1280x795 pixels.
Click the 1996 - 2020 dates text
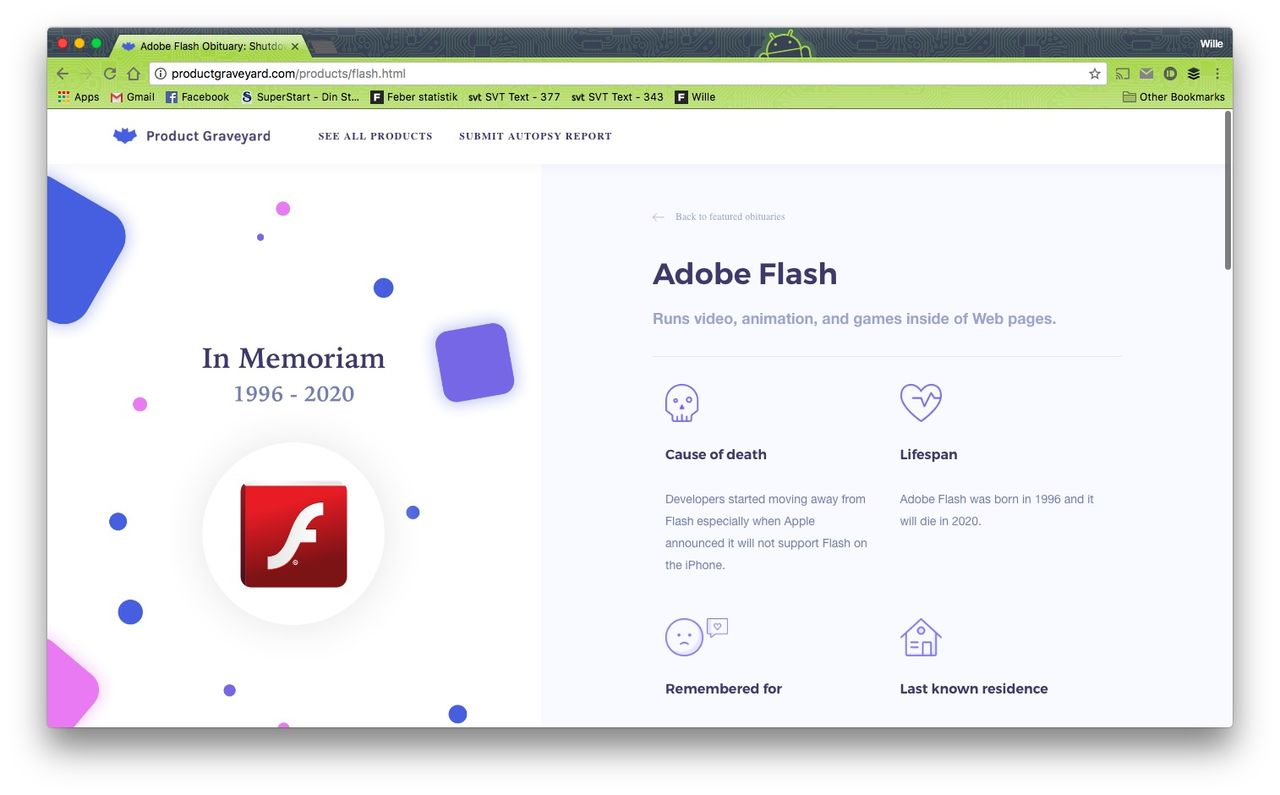[294, 394]
